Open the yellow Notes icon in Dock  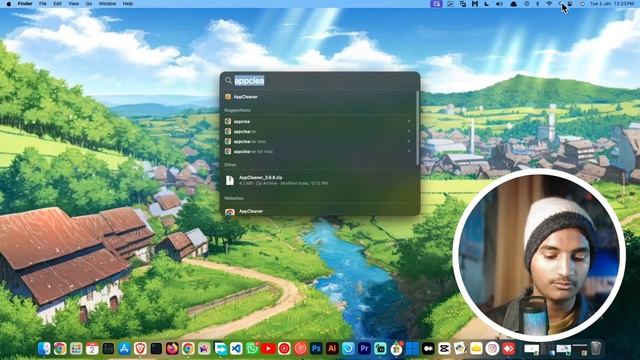[x=476, y=349]
